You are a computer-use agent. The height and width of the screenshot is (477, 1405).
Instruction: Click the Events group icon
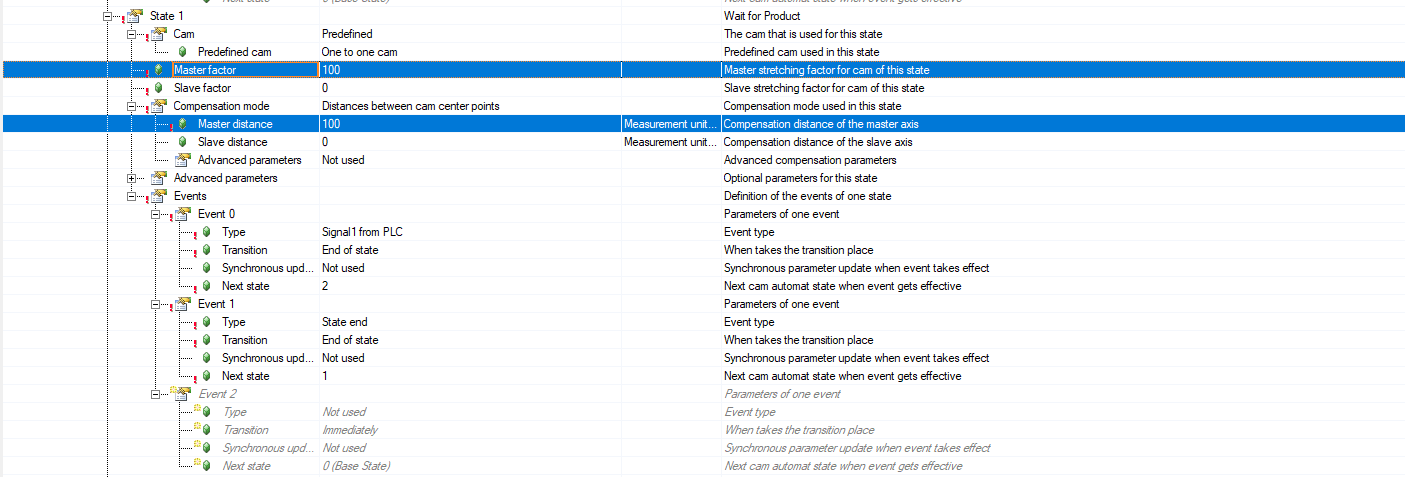point(158,196)
